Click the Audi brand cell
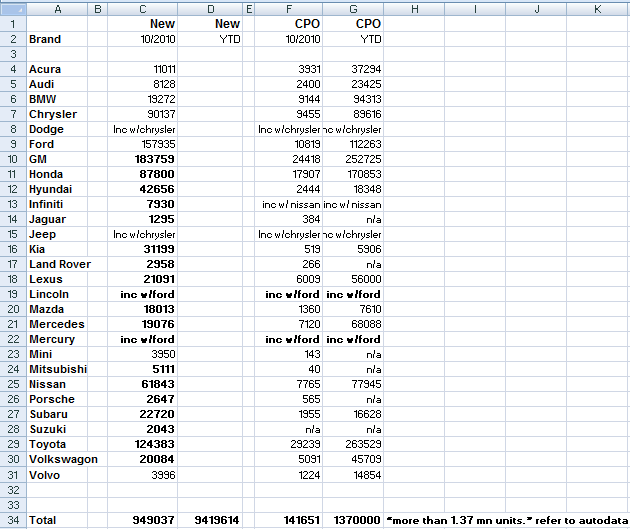This screenshot has height=529, width=630. click(x=57, y=84)
